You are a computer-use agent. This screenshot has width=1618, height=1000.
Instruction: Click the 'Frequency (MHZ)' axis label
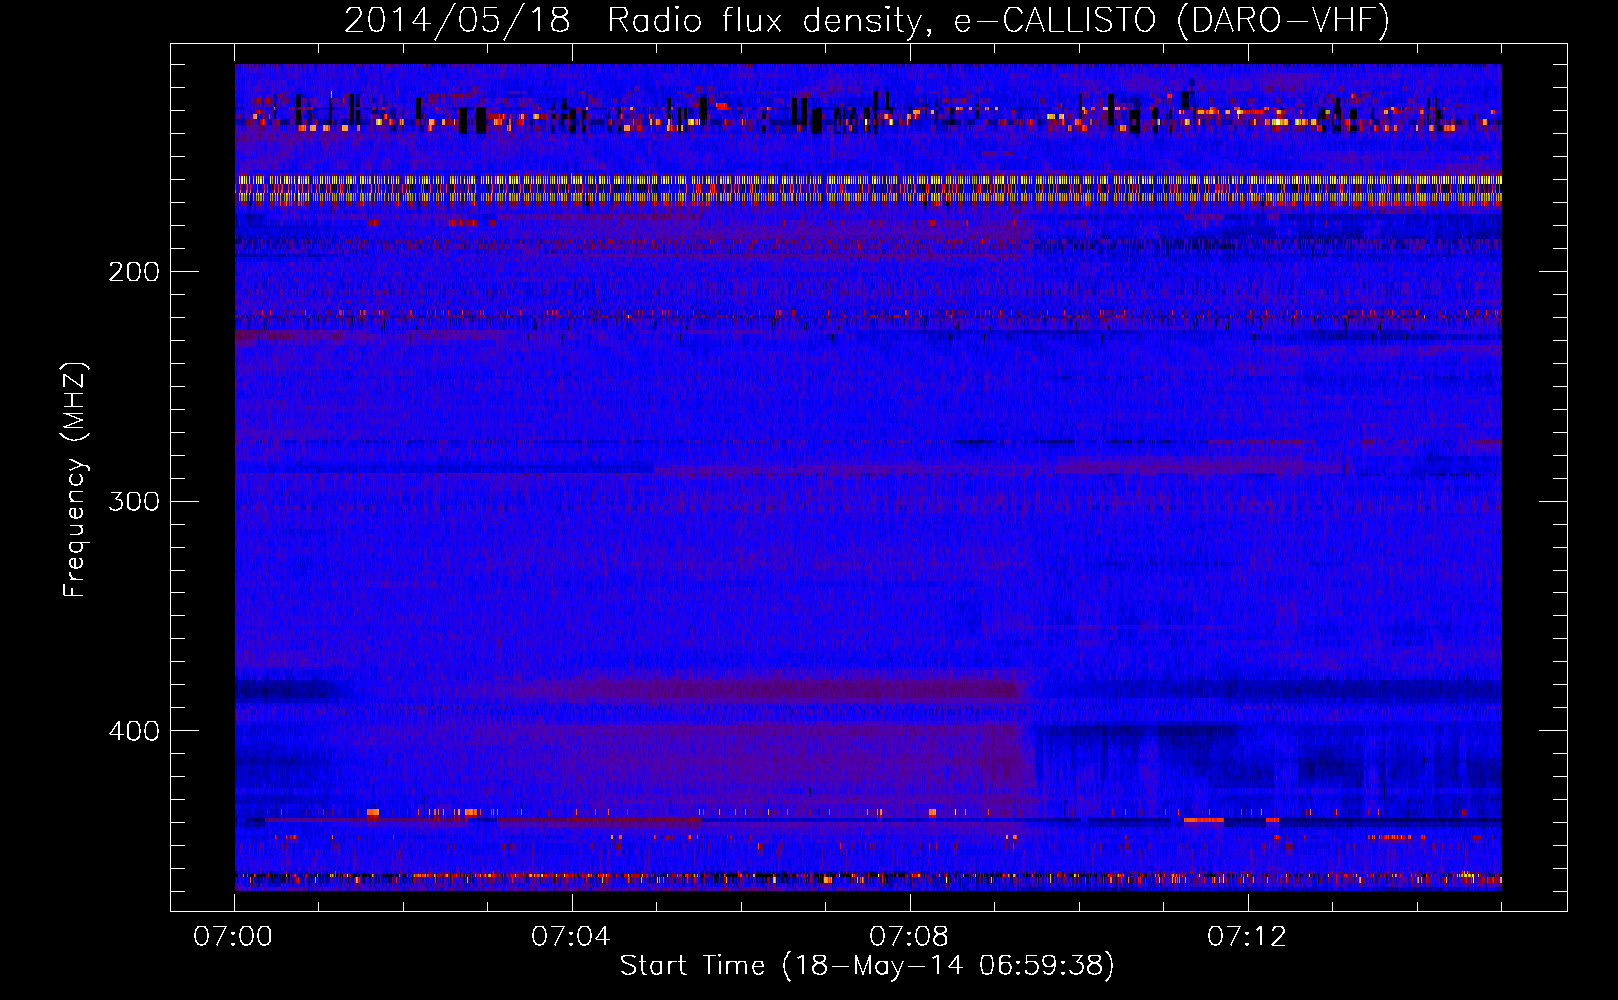(x=75, y=480)
